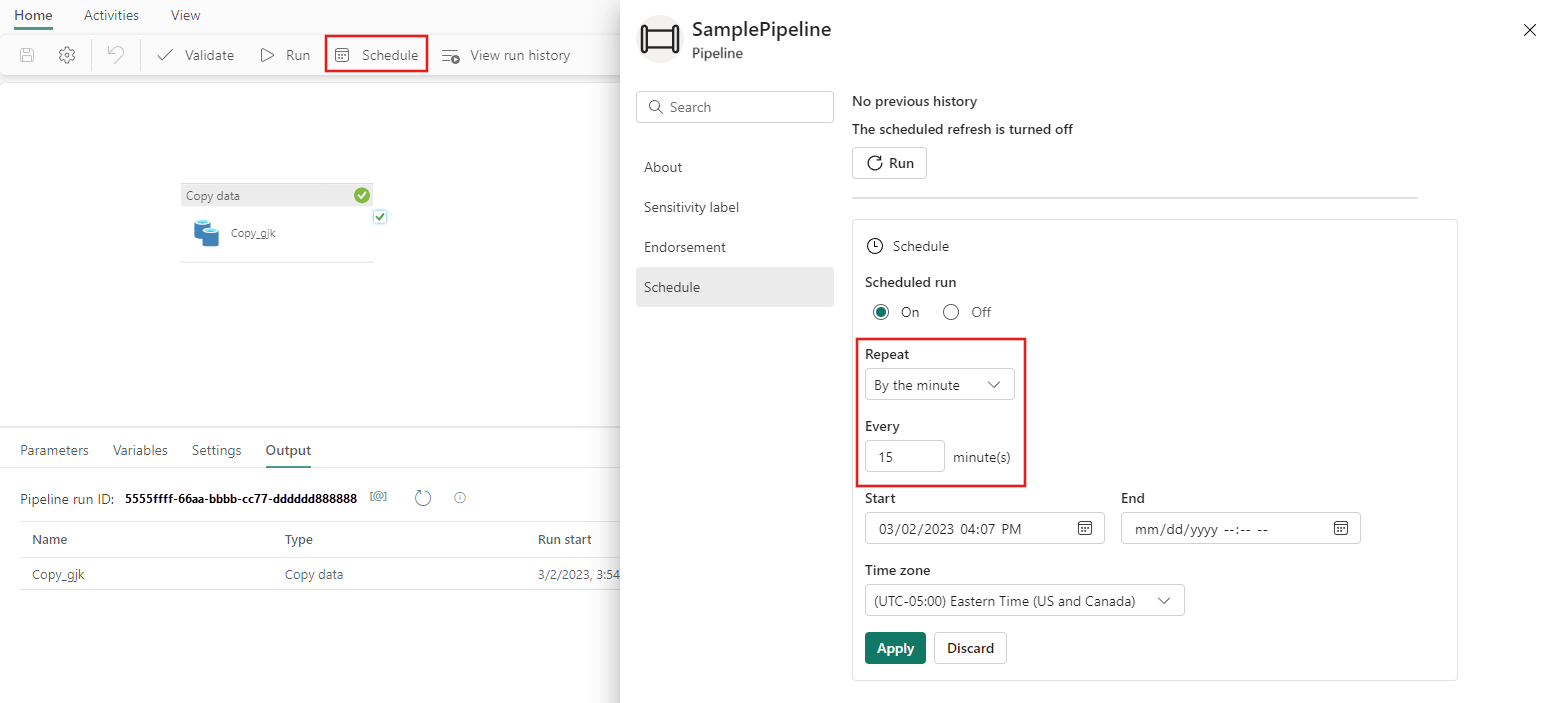Viewport: 1552px width, 703px height.
Task: Click the Run start column header
Action: [x=564, y=539]
